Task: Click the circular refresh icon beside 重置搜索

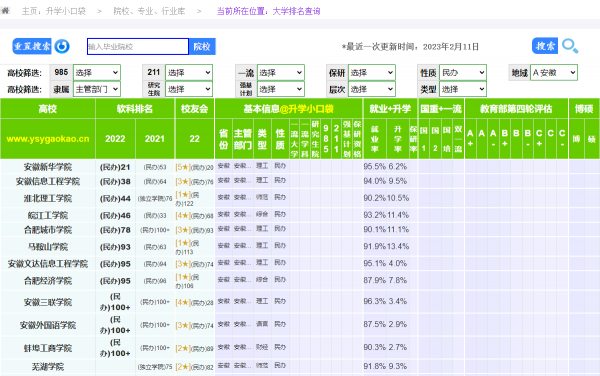Action: tap(62, 46)
